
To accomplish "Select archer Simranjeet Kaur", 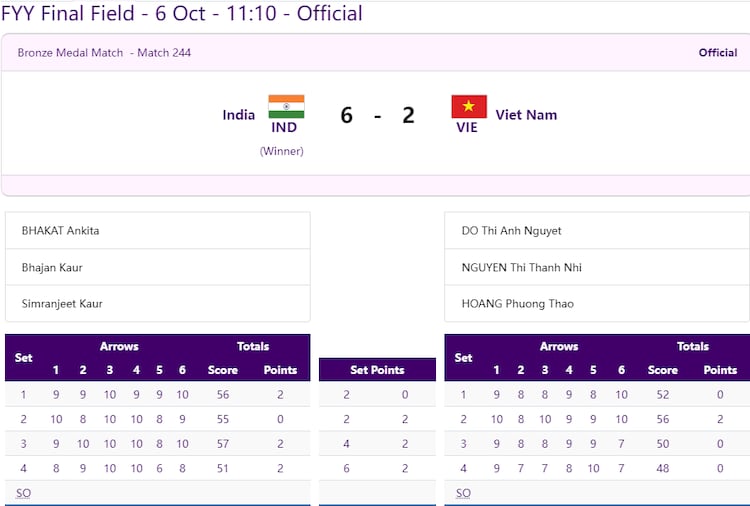I will pyautogui.click(x=62, y=304).
